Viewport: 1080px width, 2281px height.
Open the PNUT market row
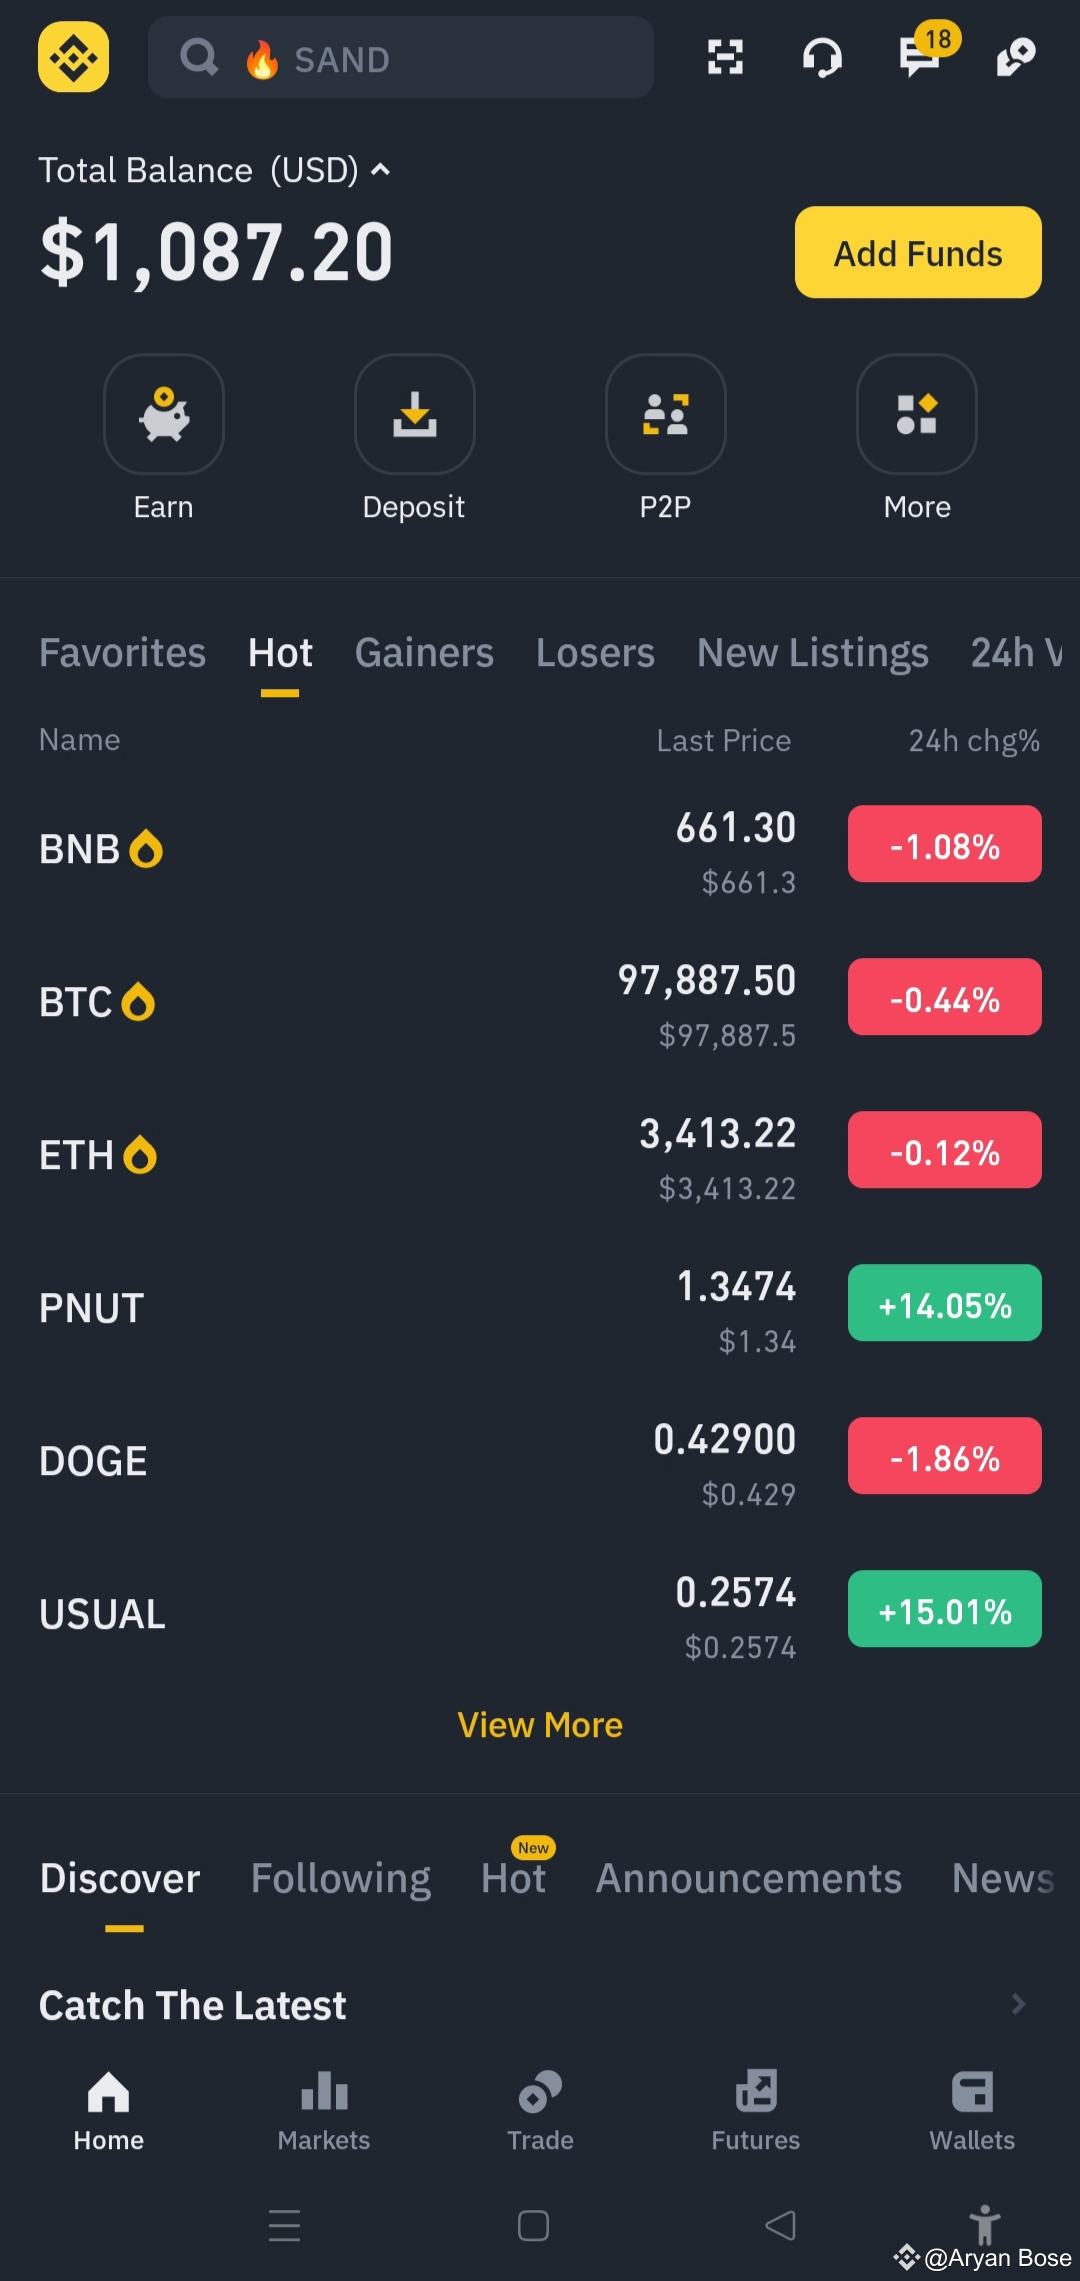coord(540,1308)
